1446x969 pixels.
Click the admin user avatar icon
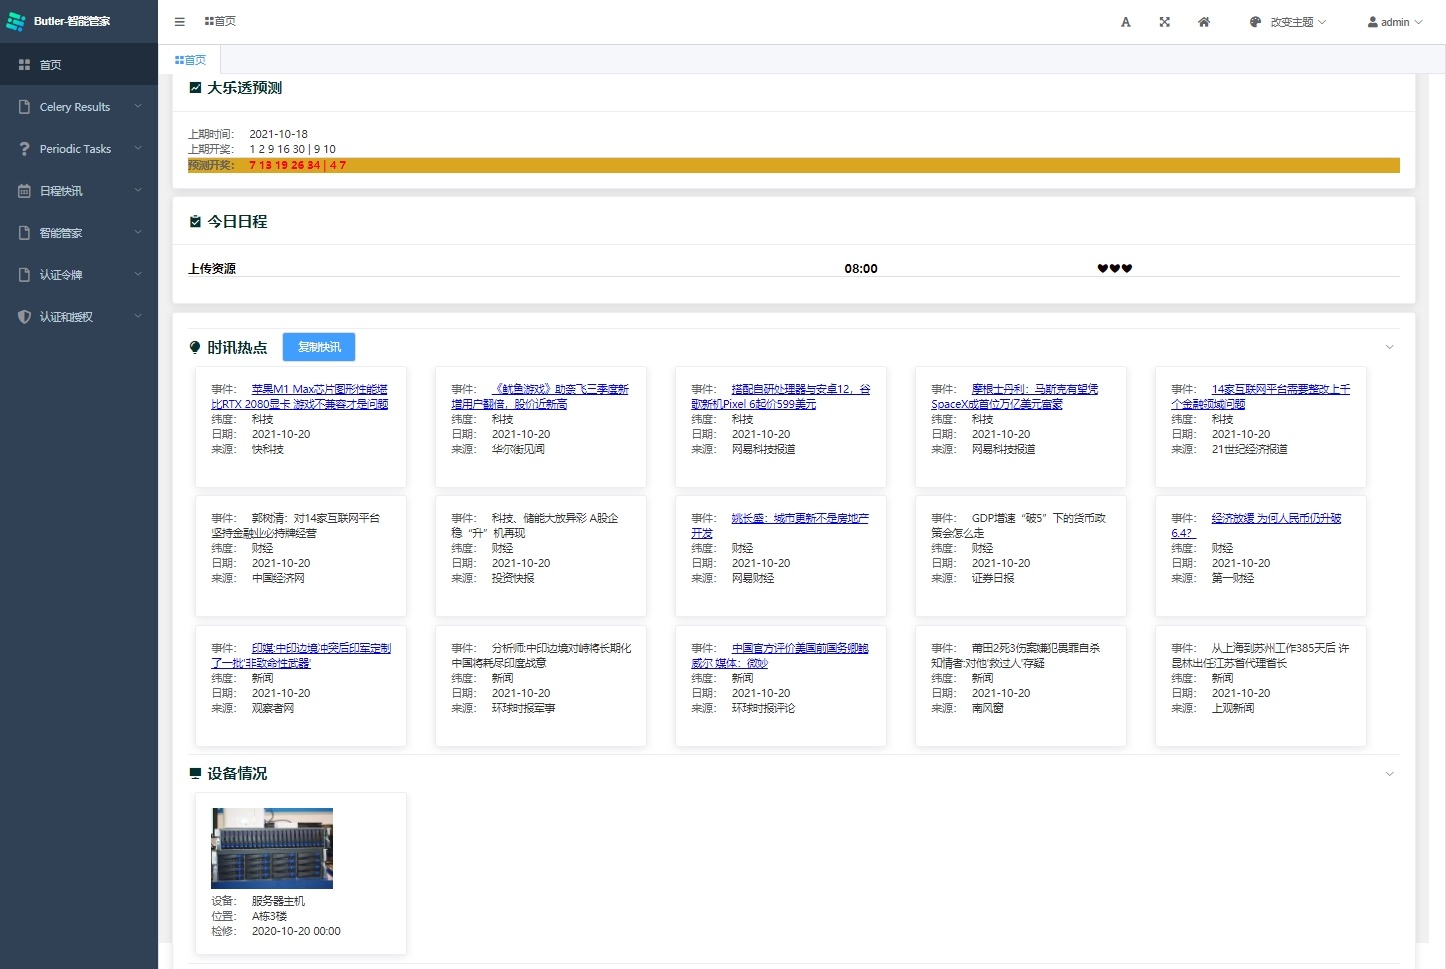click(x=1373, y=22)
